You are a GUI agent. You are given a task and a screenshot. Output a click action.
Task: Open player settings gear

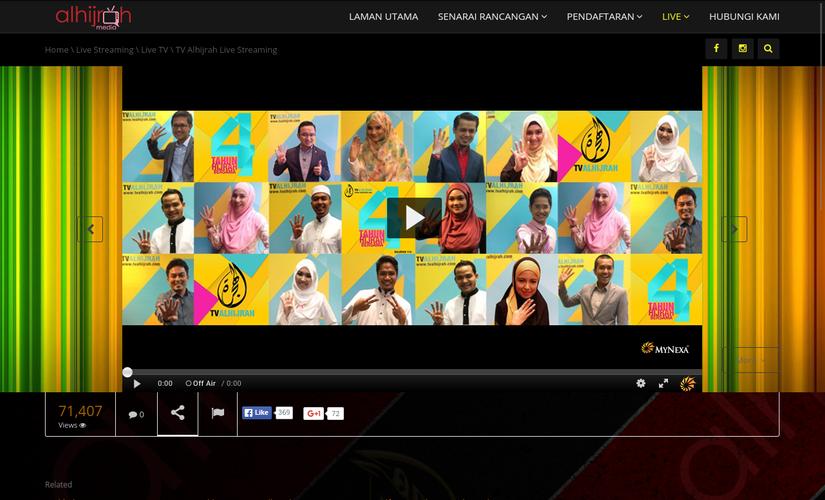640,383
